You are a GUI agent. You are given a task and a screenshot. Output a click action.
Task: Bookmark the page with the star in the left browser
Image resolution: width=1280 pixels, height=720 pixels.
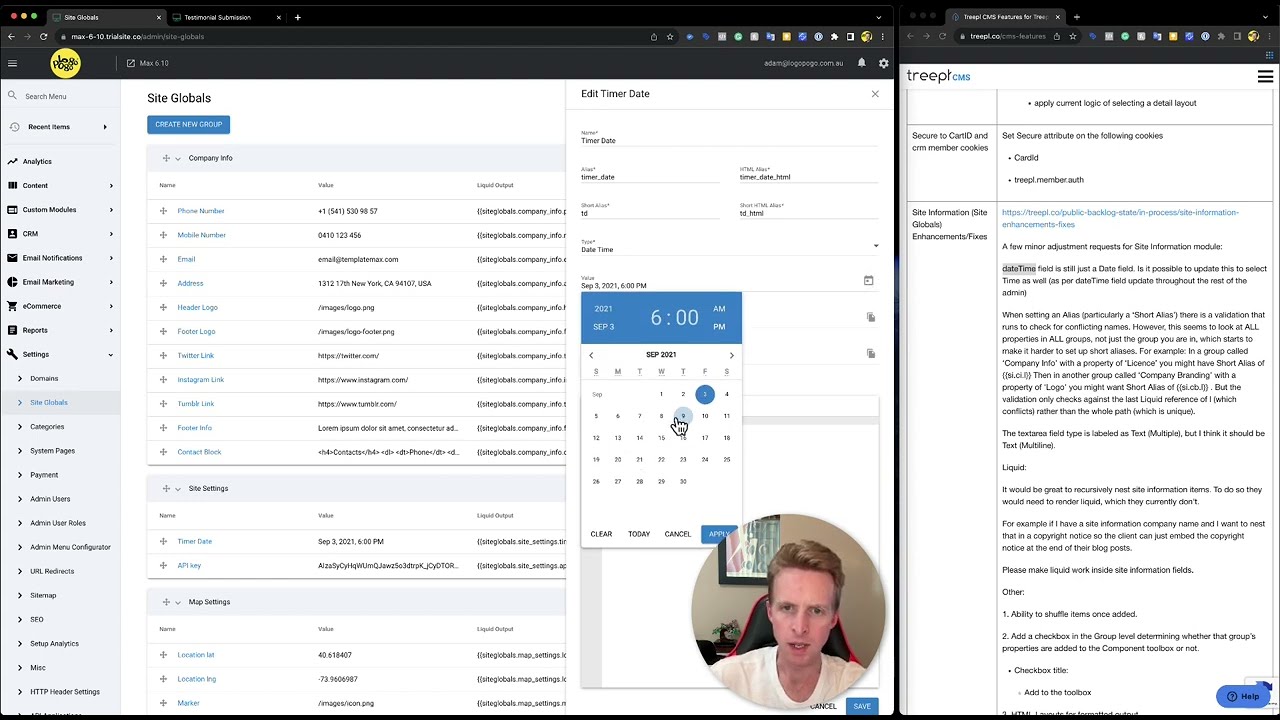pyautogui.click(x=670, y=36)
